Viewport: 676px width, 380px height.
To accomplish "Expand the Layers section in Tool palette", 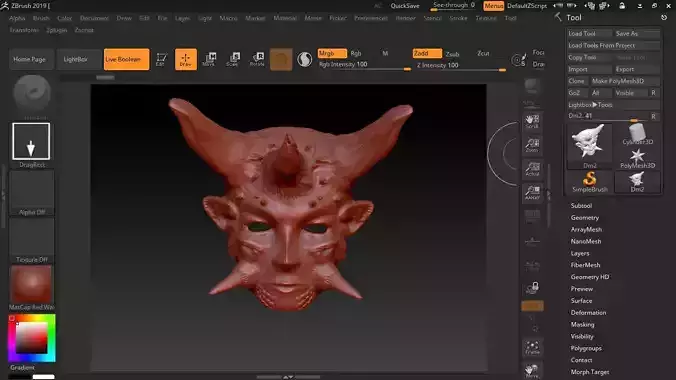I will click(580, 253).
